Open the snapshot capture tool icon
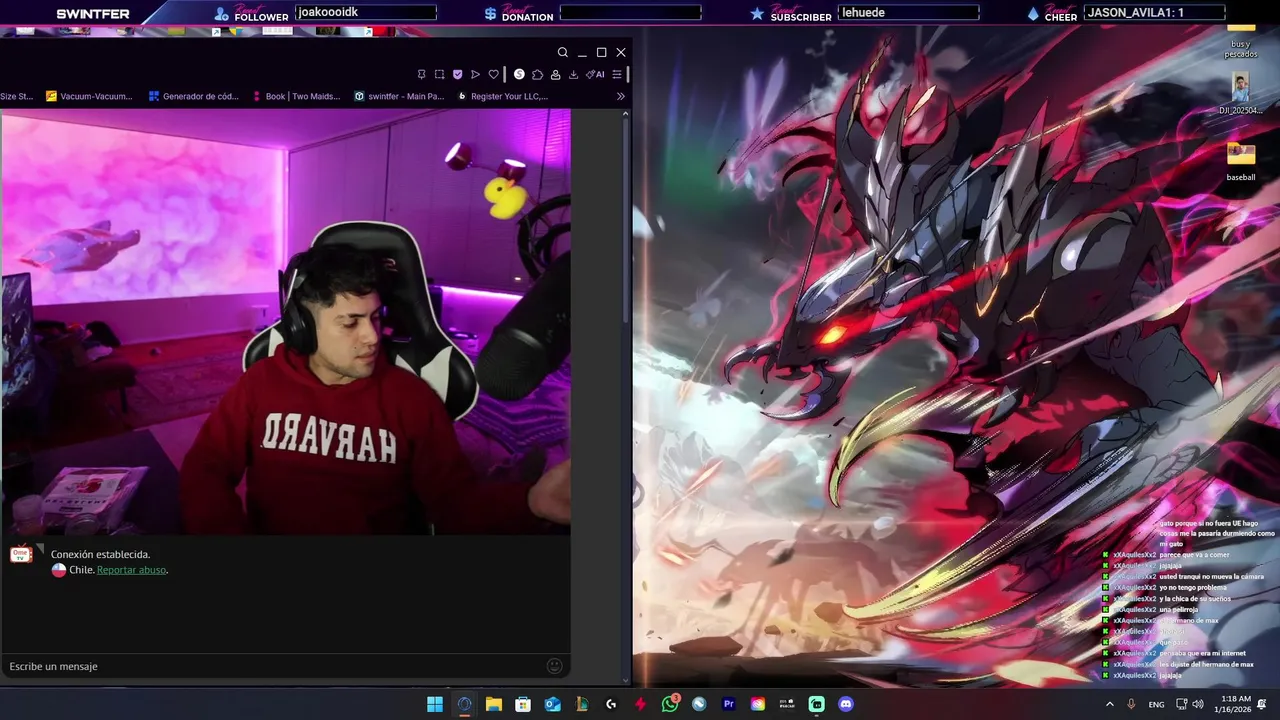 coord(439,74)
